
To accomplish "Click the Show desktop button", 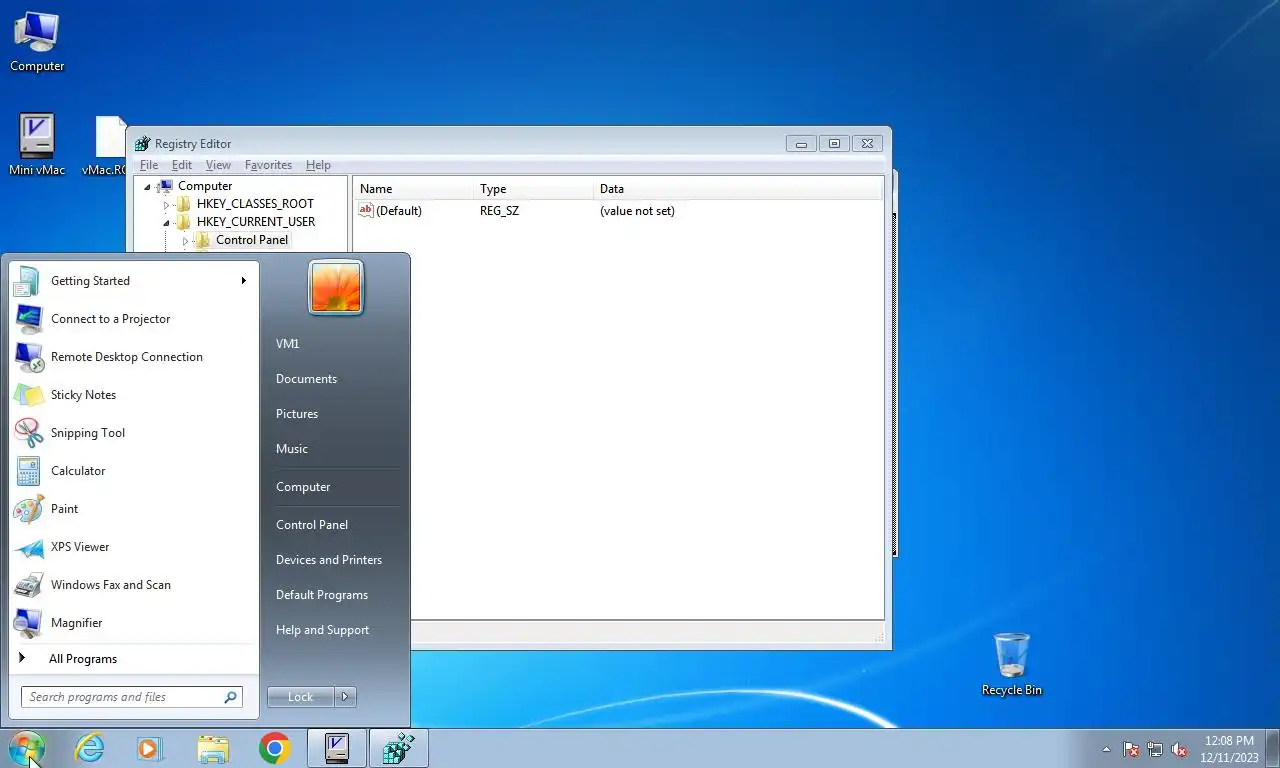I will point(1272,749).
